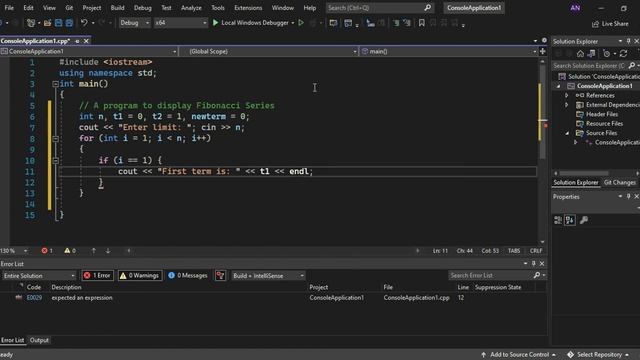Toggle CRLF line ending setting
The height and width of the screenshot is (360, 640).
click(x=536, y=251)
